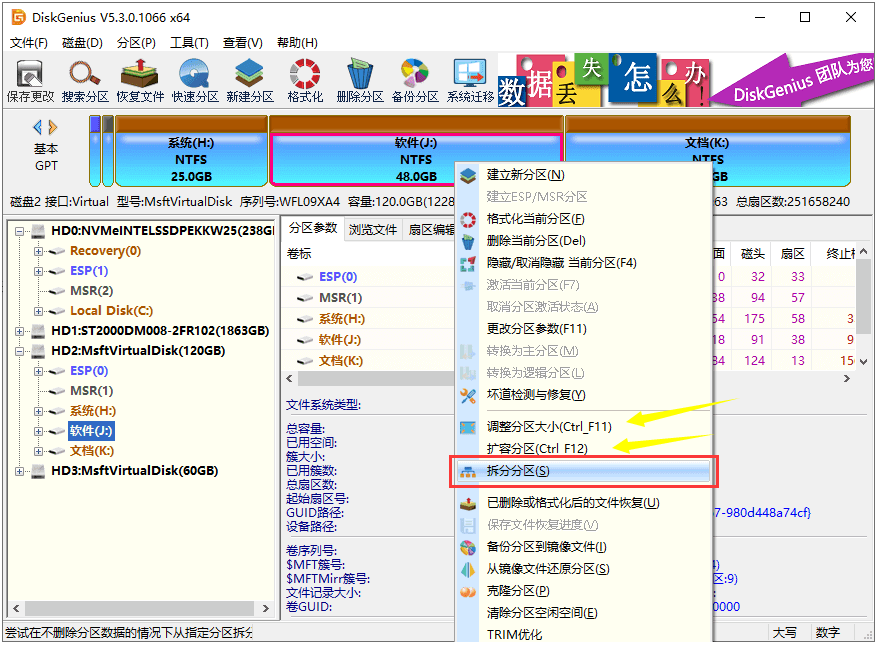This screenshot has width=877, height=647.
Task: Click the DiskGenius app logo in title bar
Action: 18,17
